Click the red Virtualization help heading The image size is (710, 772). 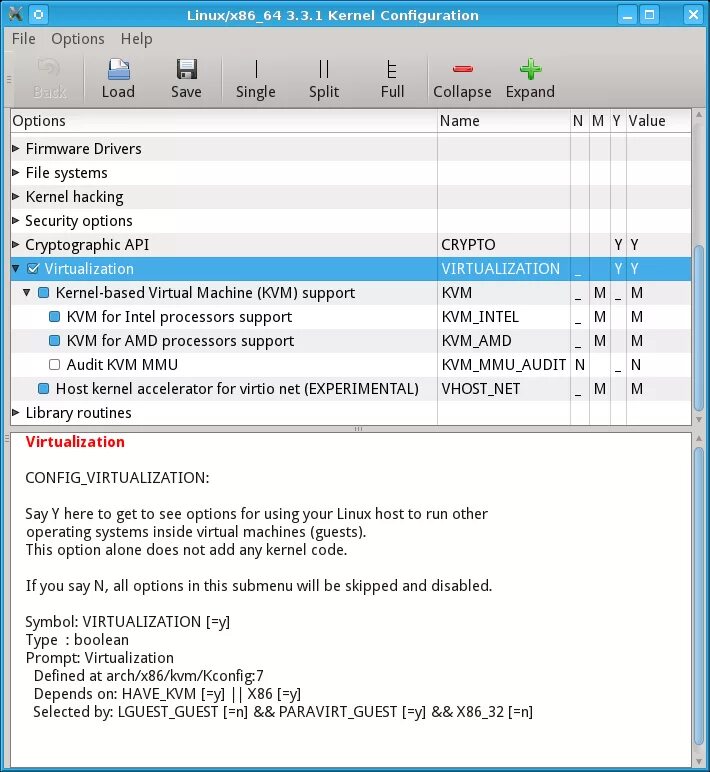click(x=75, y=442)
